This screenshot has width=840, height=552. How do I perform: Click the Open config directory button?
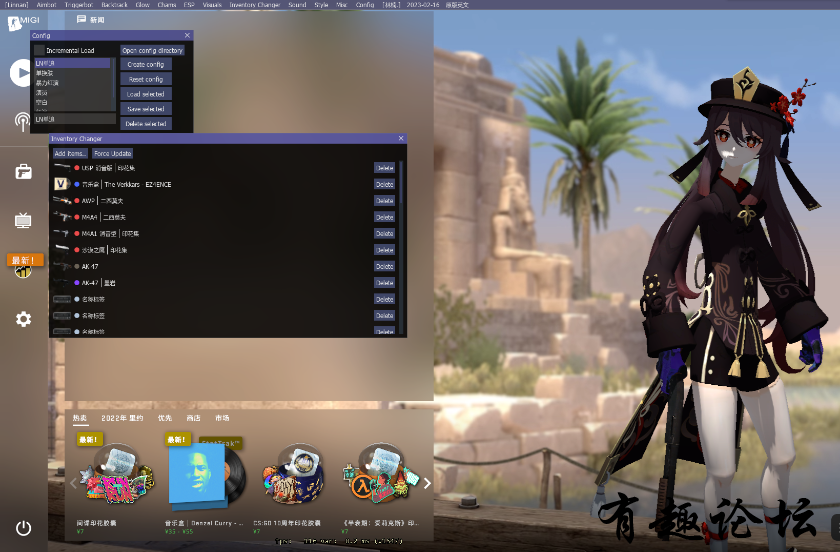[x=152, y=50]
